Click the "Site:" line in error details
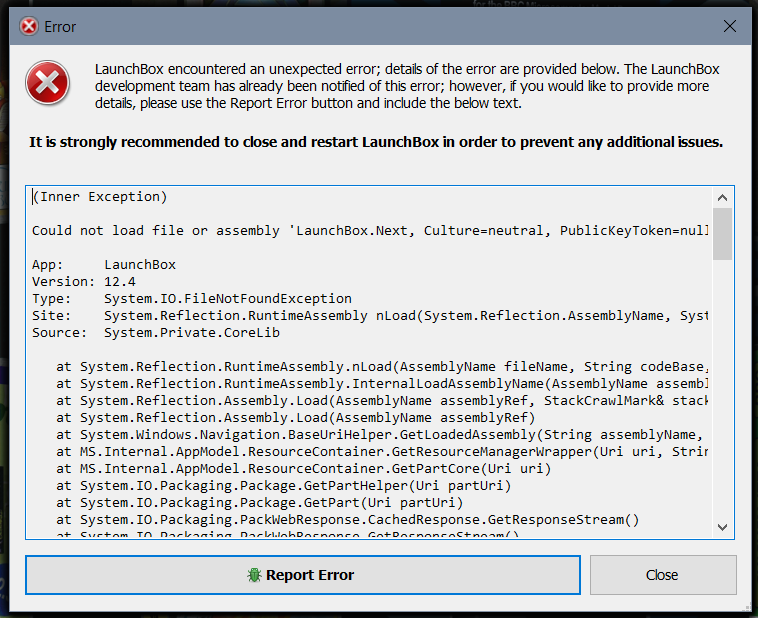This screenshot has width=758, height=618. [370, 315]
